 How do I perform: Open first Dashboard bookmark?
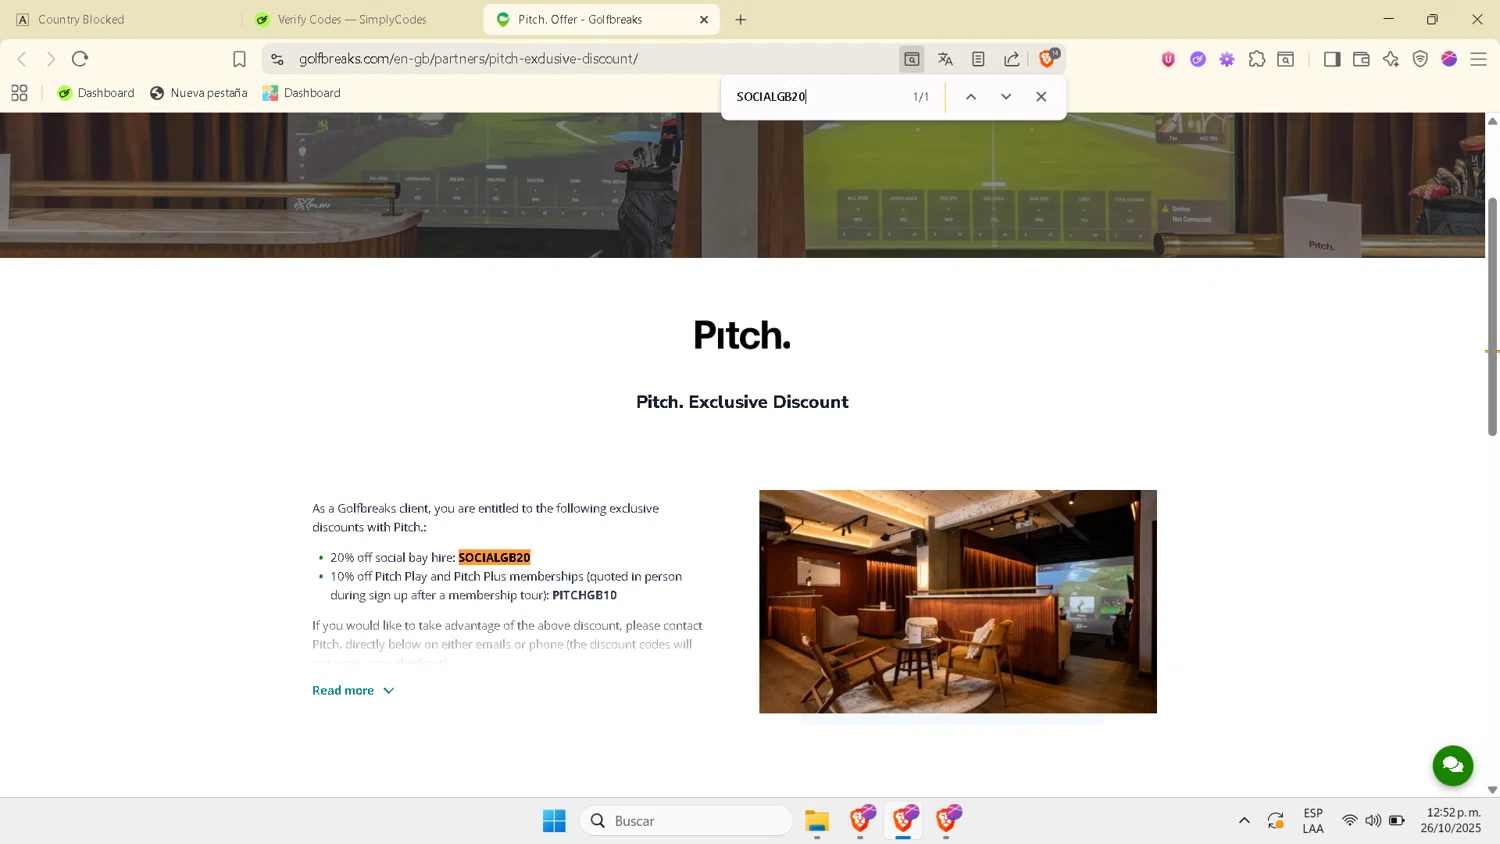click(96, 93)
